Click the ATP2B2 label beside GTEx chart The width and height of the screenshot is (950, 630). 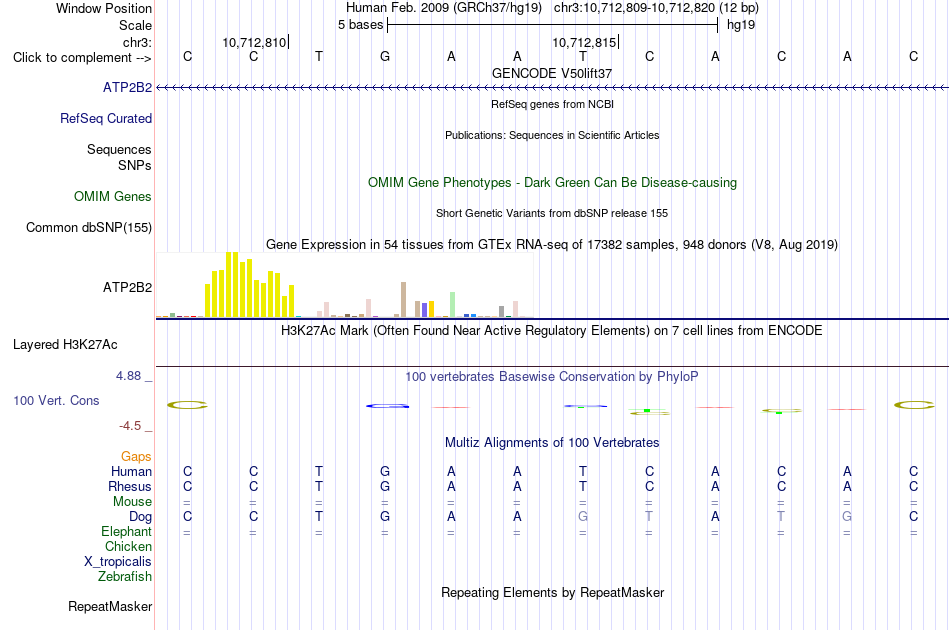coord(127,287)
